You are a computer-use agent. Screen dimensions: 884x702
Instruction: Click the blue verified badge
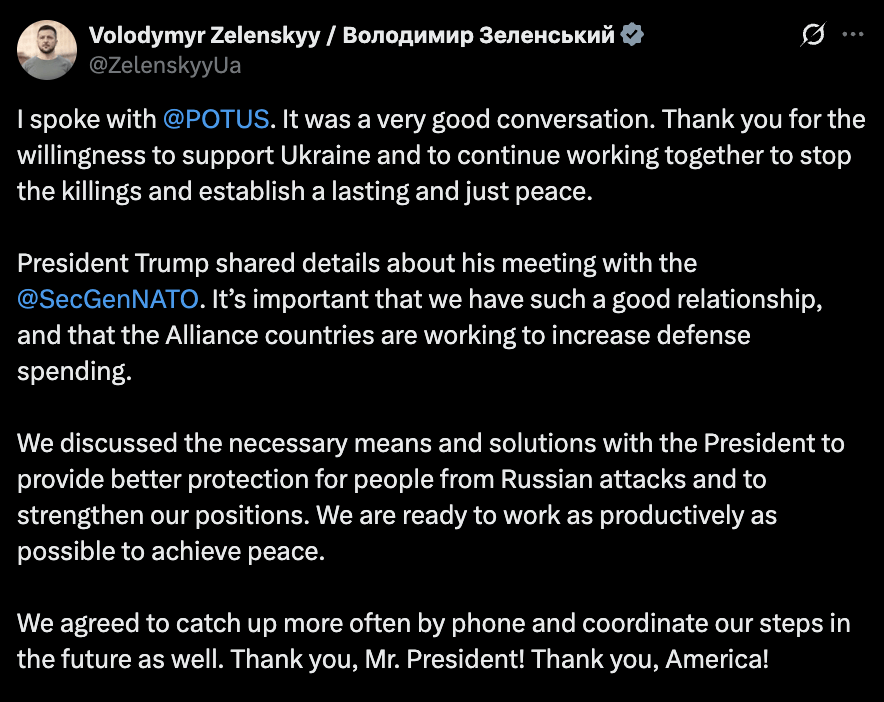[x=632, y=36]
